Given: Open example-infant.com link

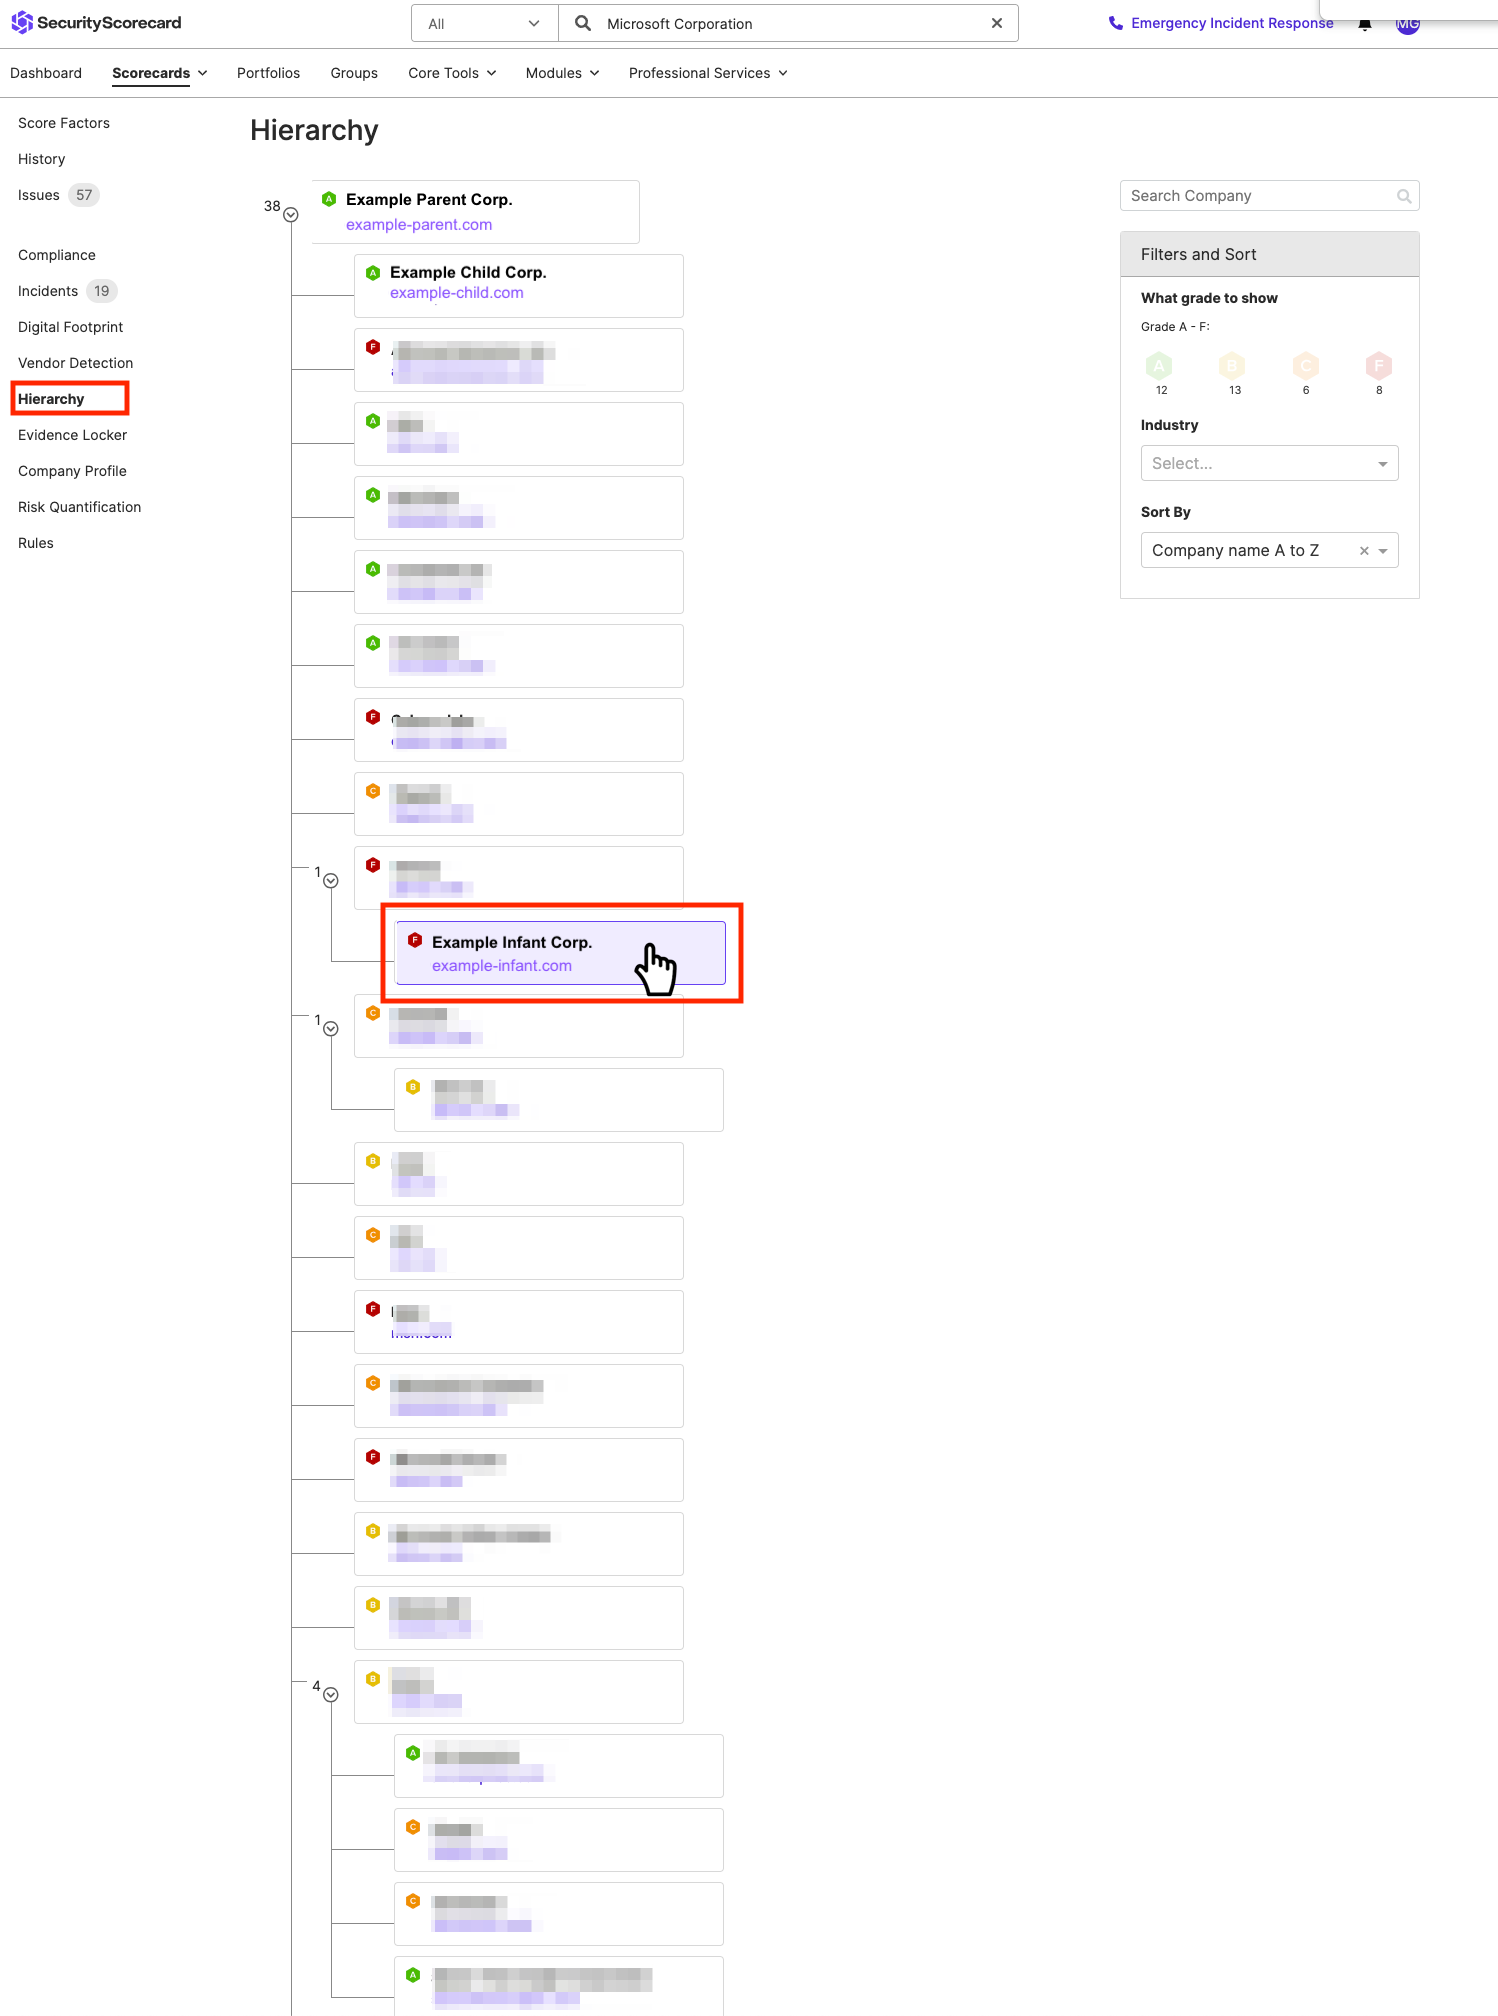Looking at the screenshot, I should coord(502,966).
